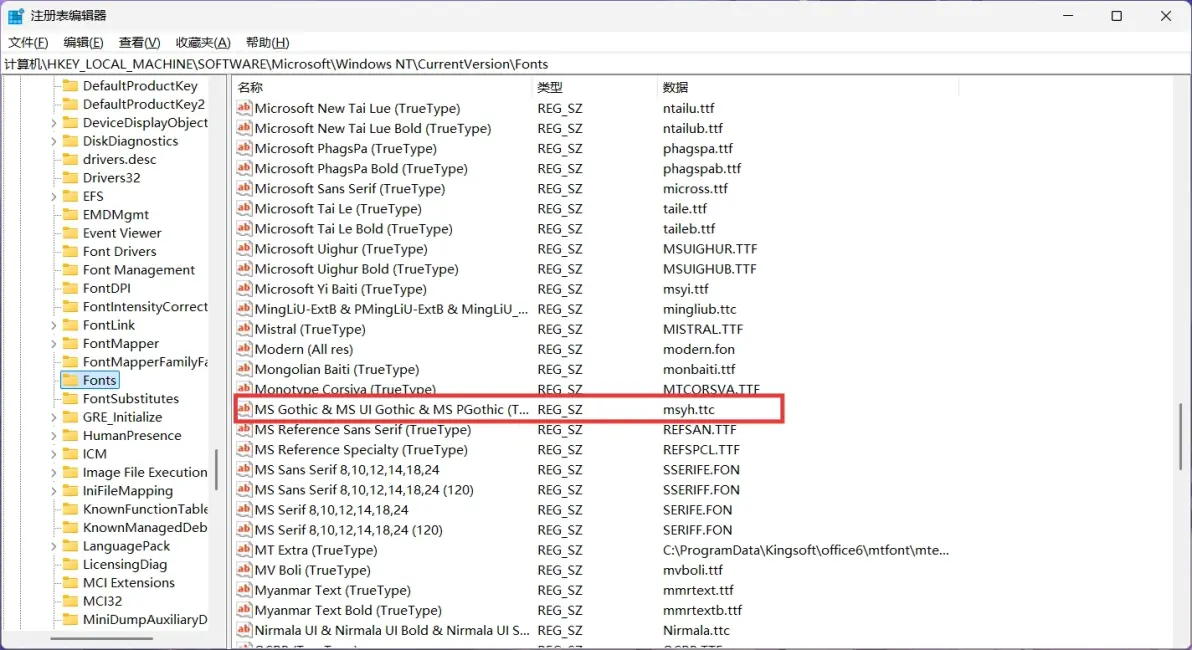Select the Myanmar Text Bold (TrueType) value
Screen dimensions: 1192x650
(348, 610)
